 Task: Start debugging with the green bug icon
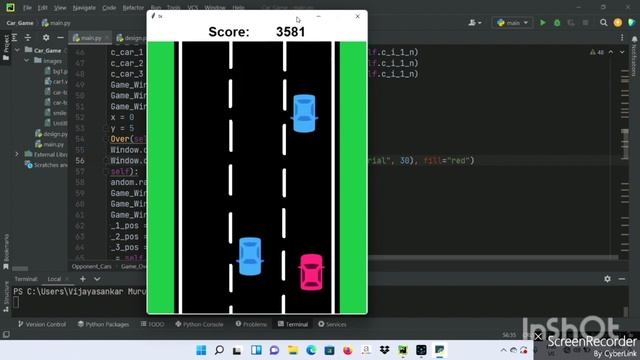click(x=557, y=23)
